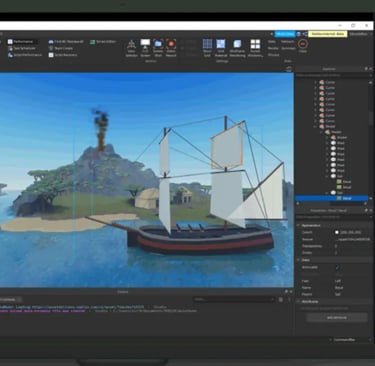Click the Add Attribute button
The width and height of the screenshot is (375, 366).
pyautogui.click(x=337, y=318)
